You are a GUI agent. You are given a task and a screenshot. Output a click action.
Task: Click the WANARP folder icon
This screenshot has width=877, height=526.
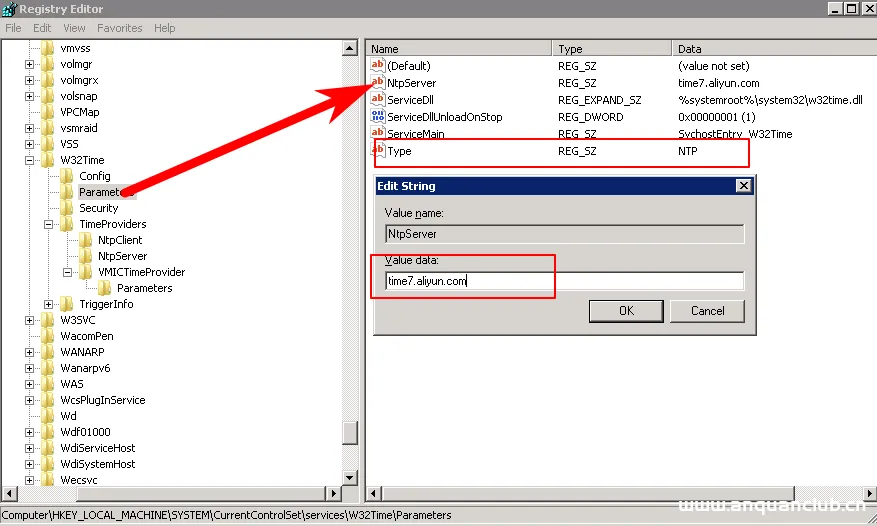[47, 352]
